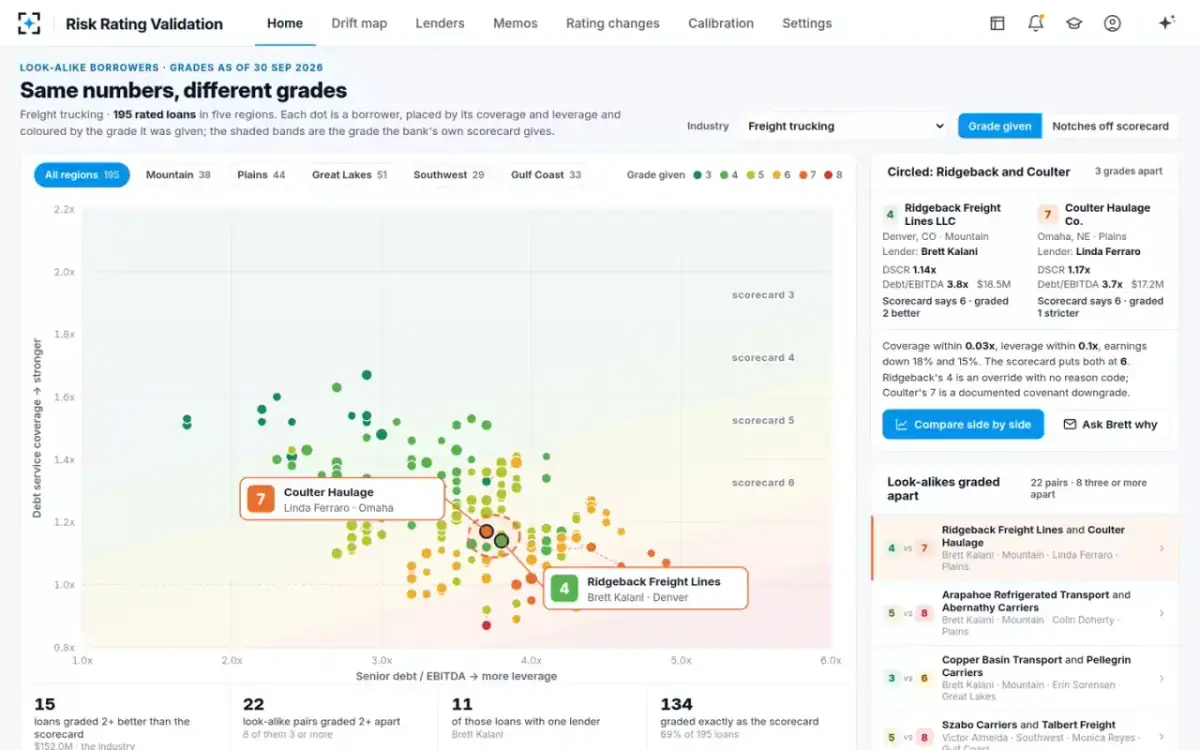Click the Ridgeback Freight Lines chart callout
The height and width of the screenshot is (750, 1200).
tap(646, 589)
